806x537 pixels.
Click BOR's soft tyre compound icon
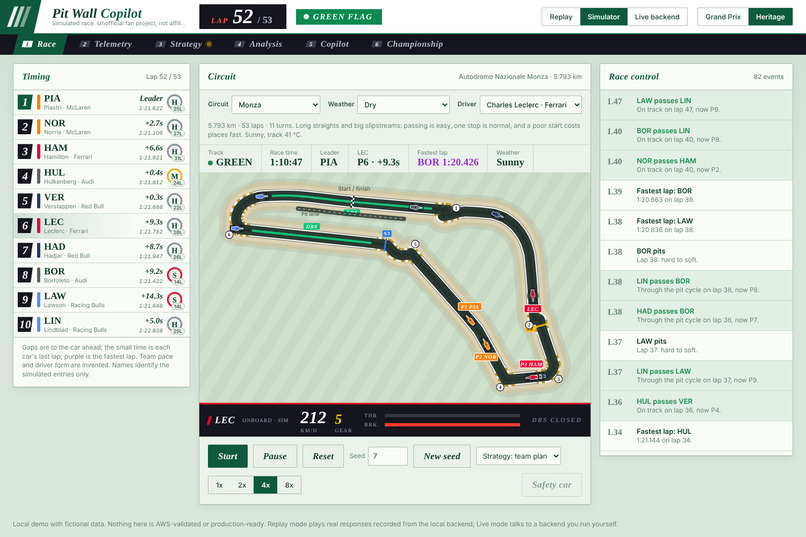(175, 275)
